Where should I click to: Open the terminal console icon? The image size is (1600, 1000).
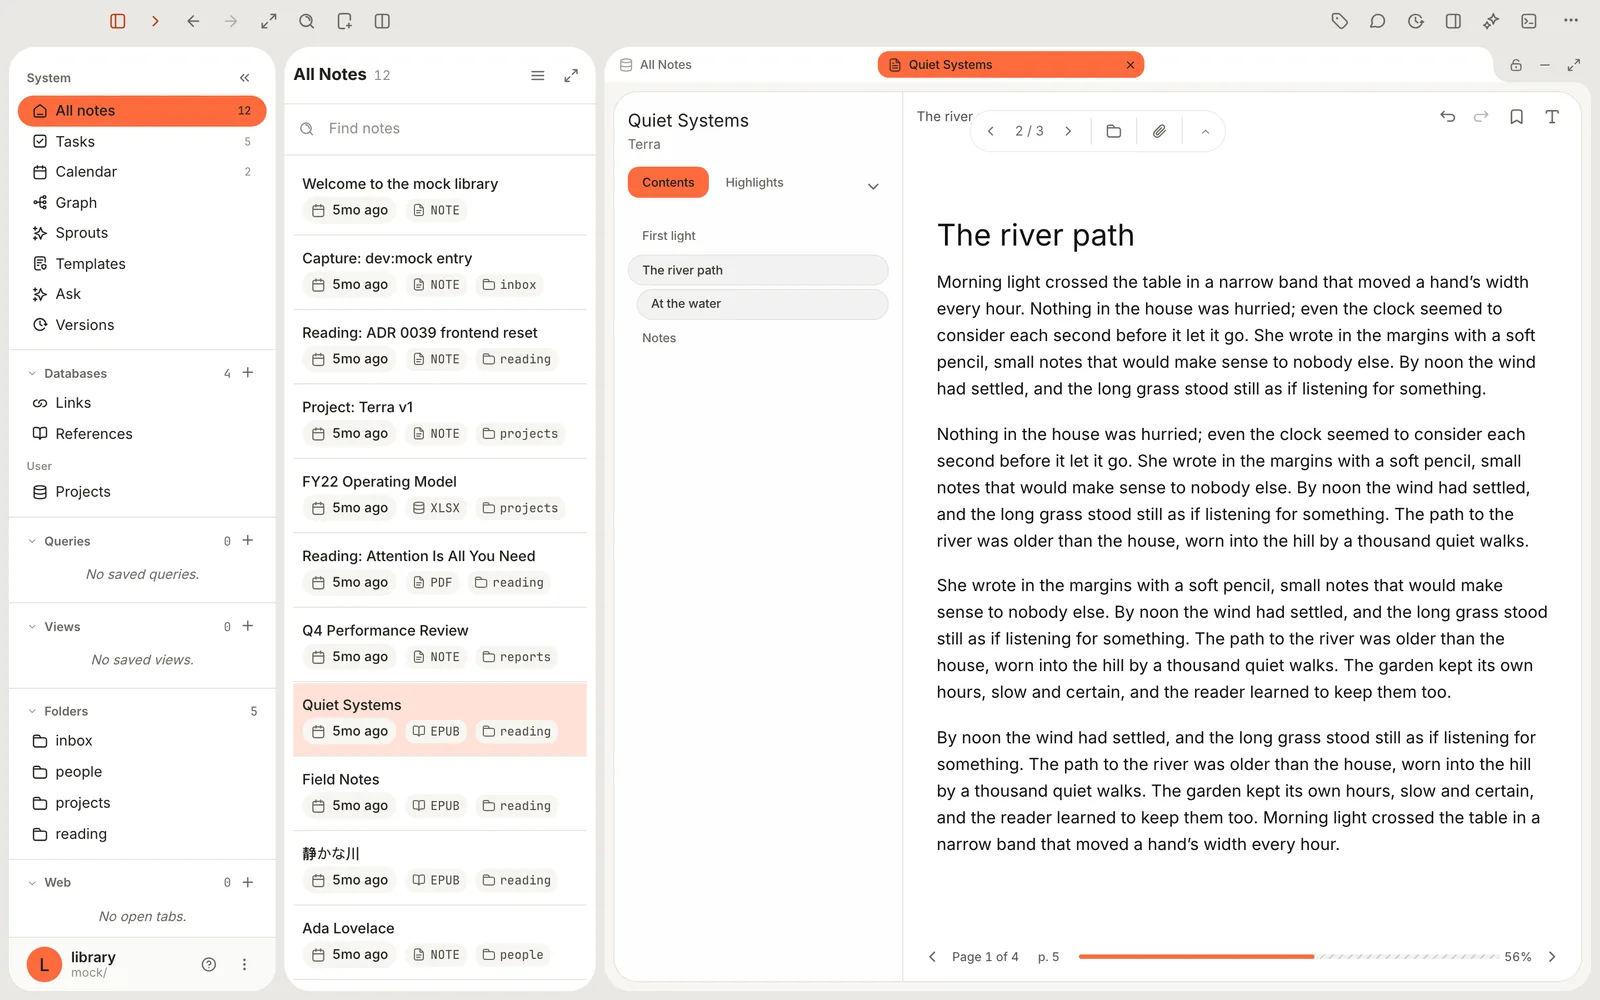1529,21
